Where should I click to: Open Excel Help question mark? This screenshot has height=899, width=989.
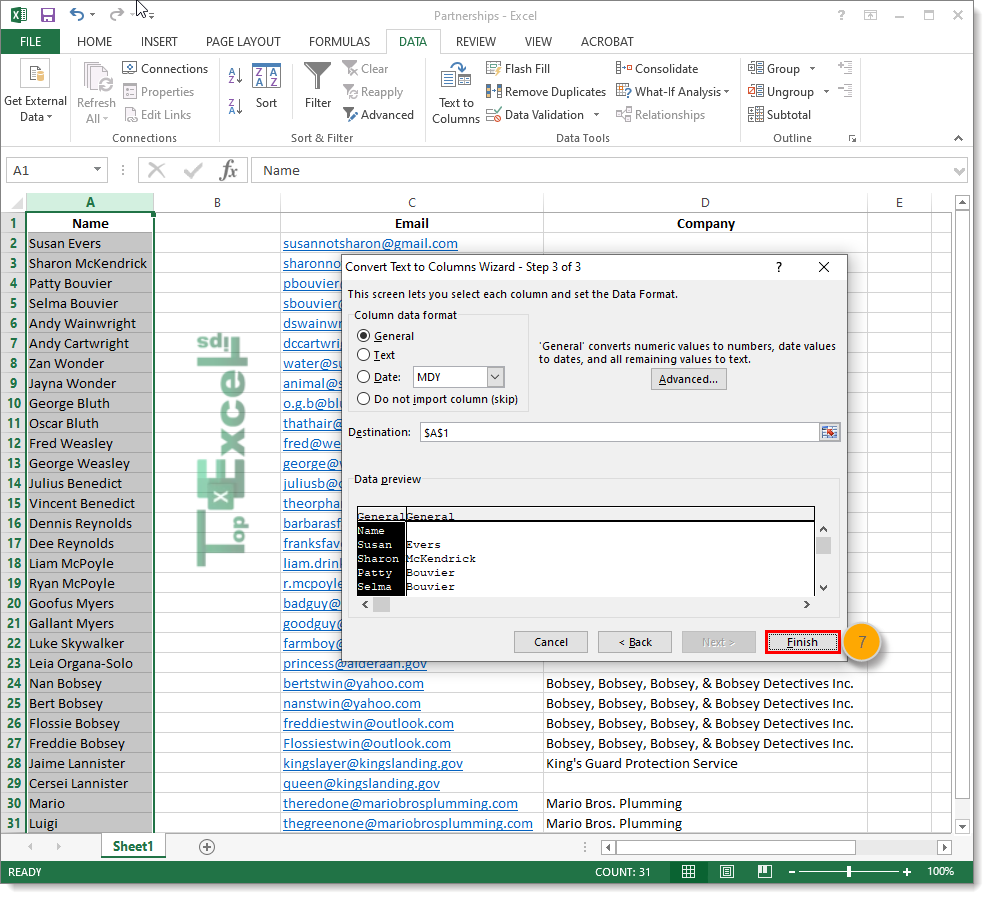coord(841,15)
